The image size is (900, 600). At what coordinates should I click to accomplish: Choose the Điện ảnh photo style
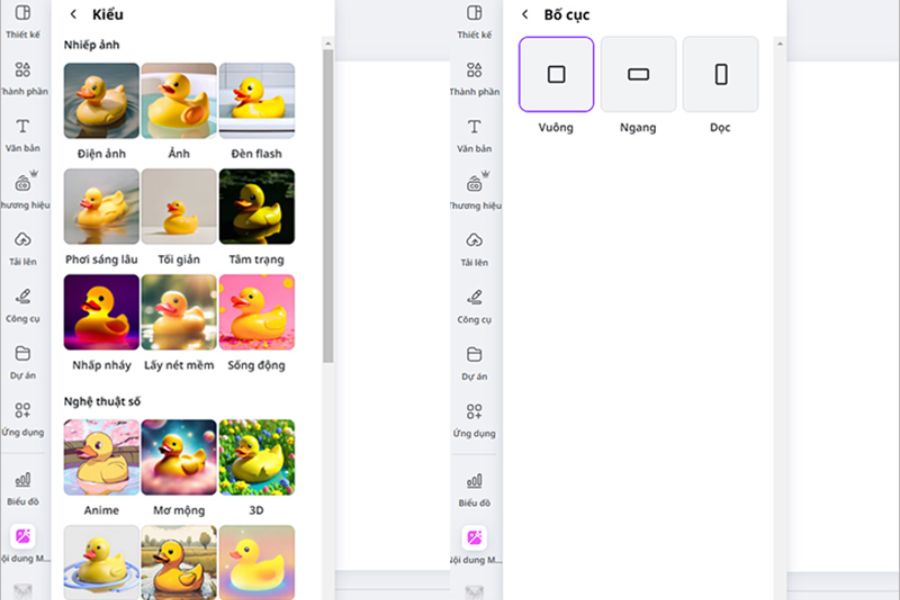101,101
